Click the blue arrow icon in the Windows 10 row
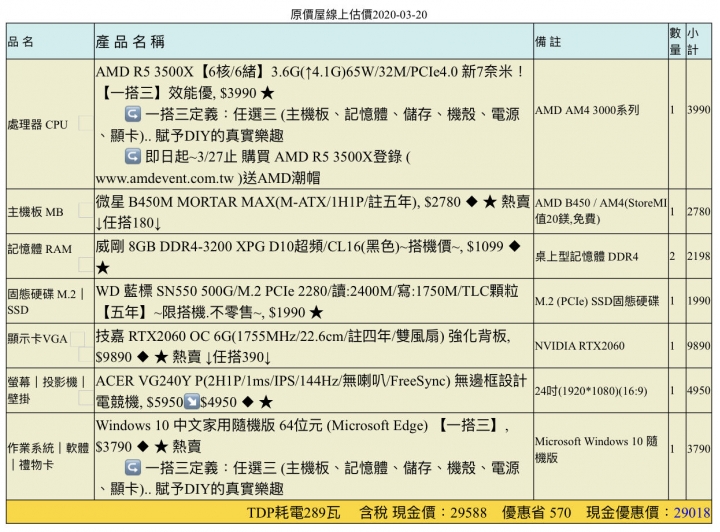Image resolution: width=720 pixels, height=532 pixels. pyautogui.click(x=133, y=468)
